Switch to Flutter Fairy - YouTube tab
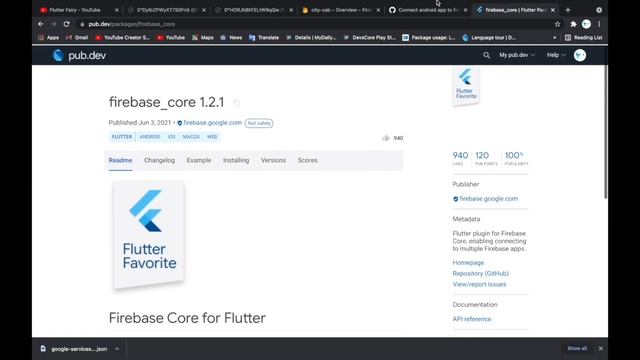This screenshot has height=360, width=640. coord(75,10)
